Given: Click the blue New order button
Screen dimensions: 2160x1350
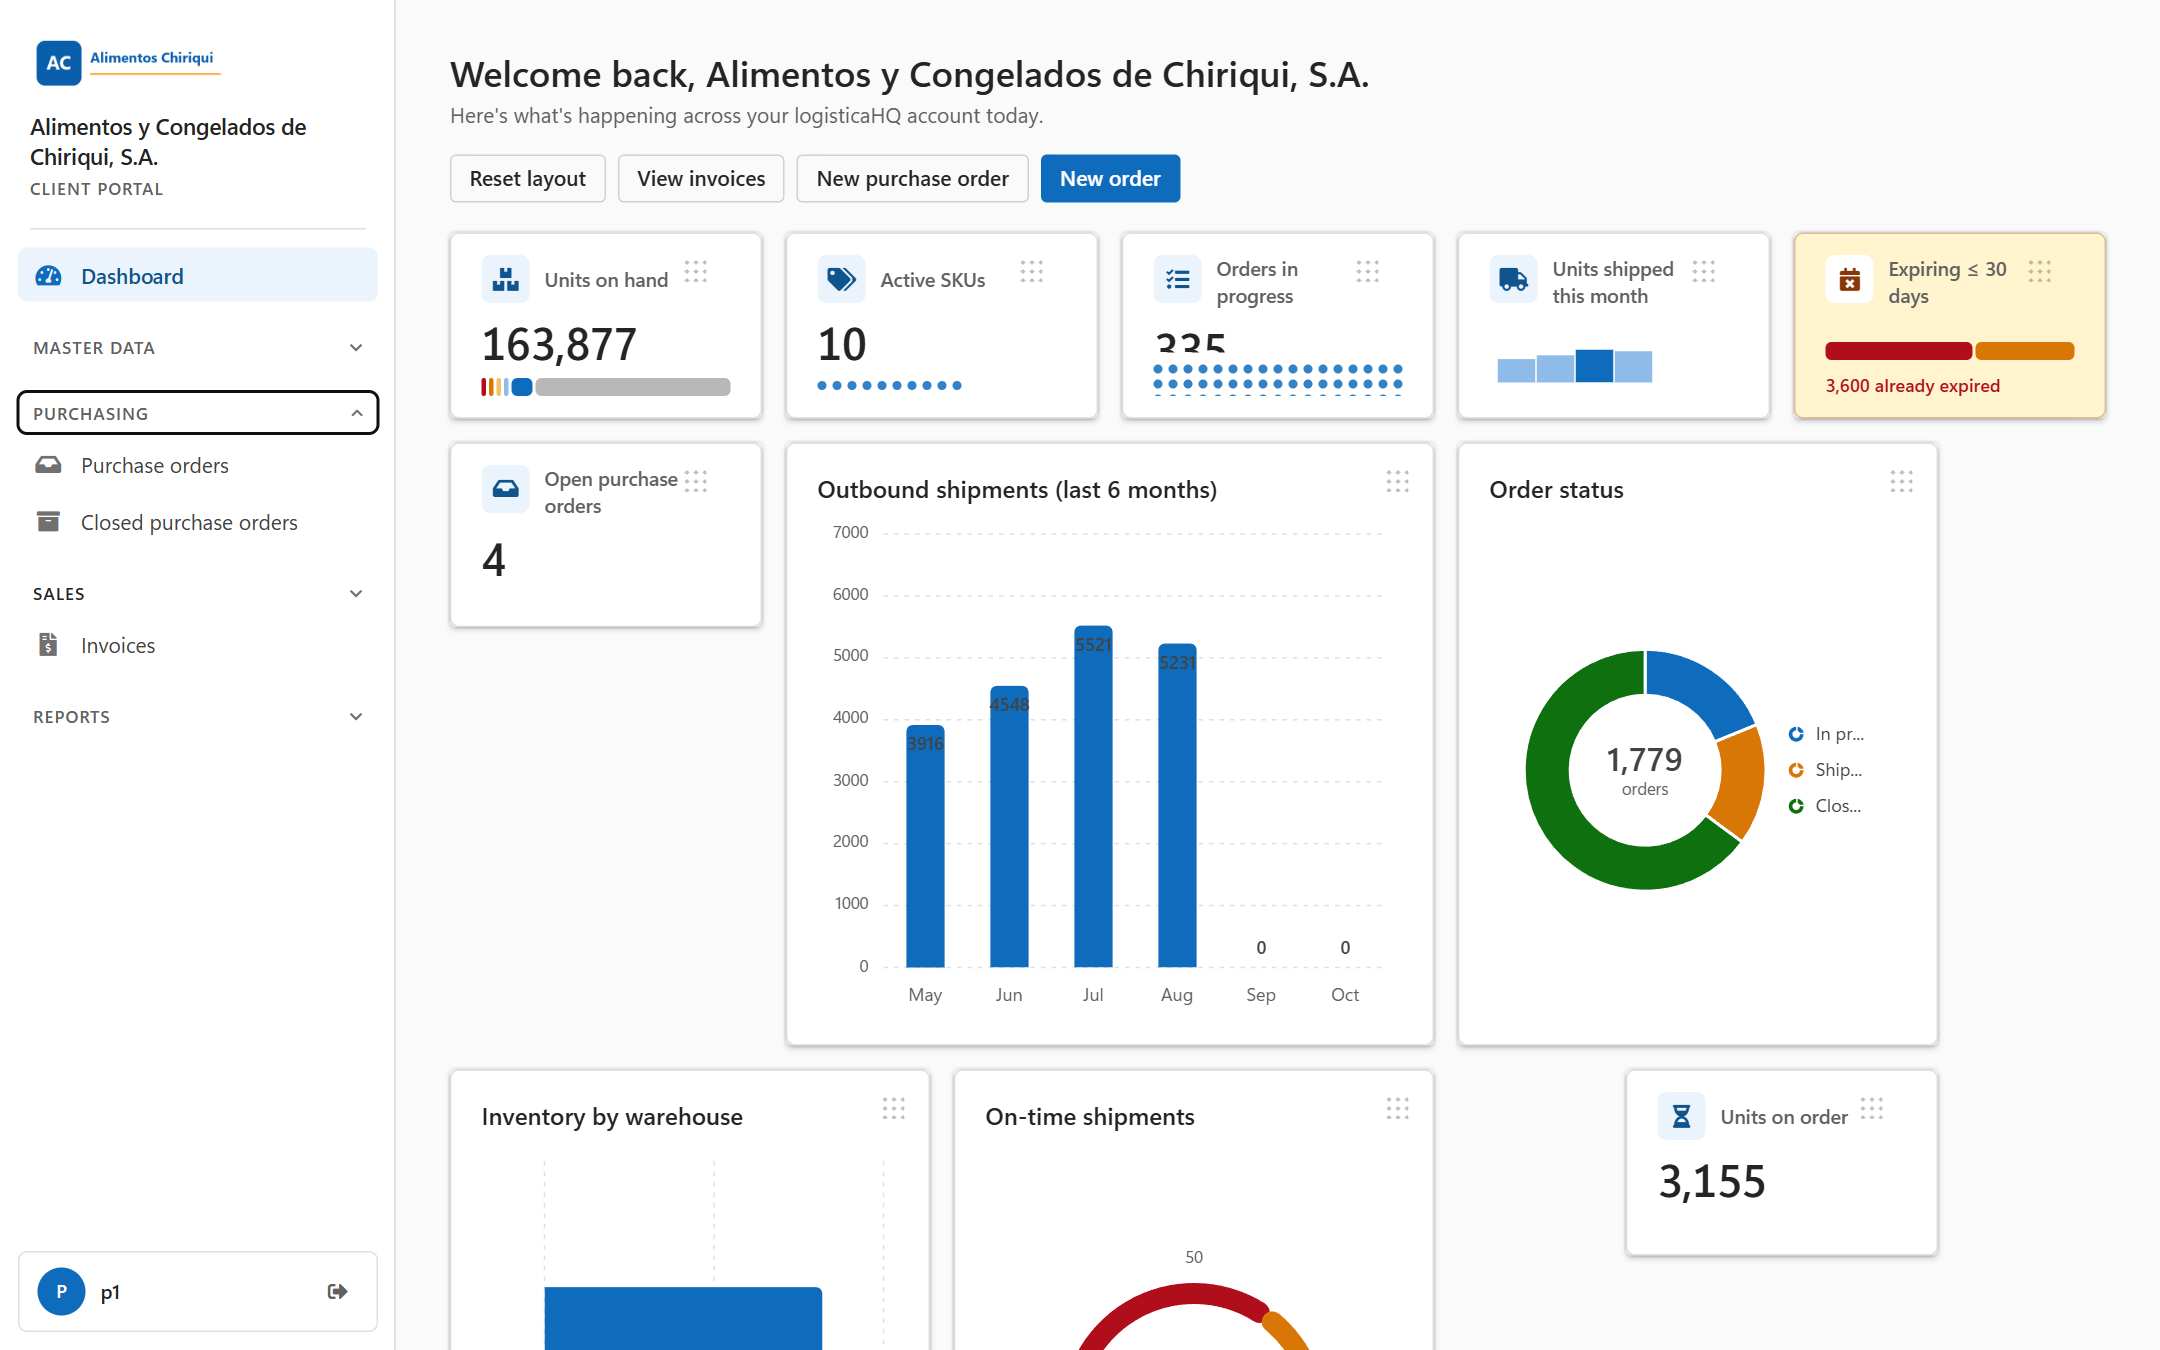Looking at the screenshot, I should (1110, 179).
